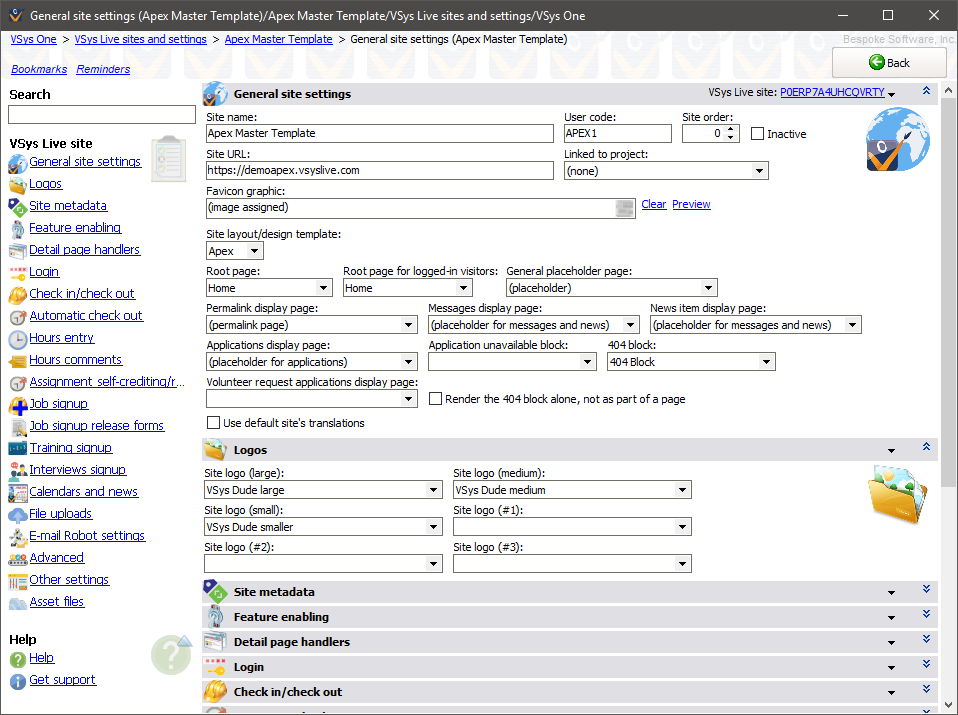
Task: Open the Bookmarks menu link
Action: 39,69
